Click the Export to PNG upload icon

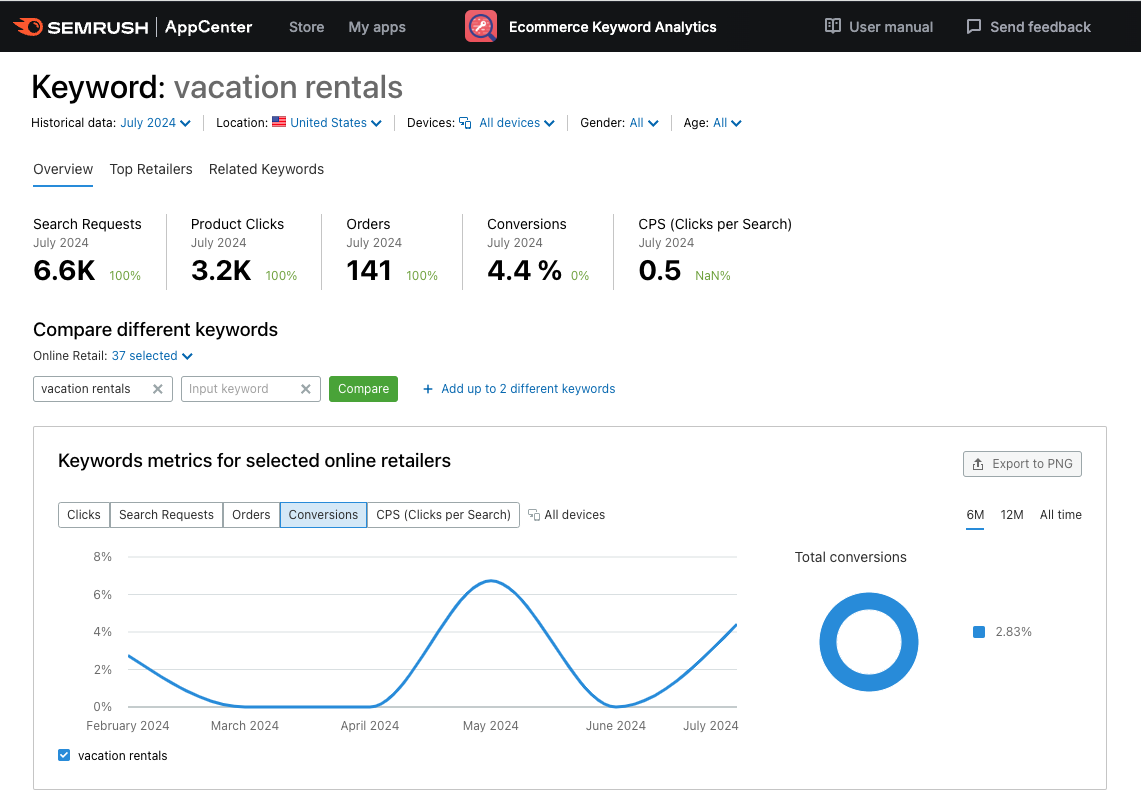pyautogui.click(x=978, y=463)
